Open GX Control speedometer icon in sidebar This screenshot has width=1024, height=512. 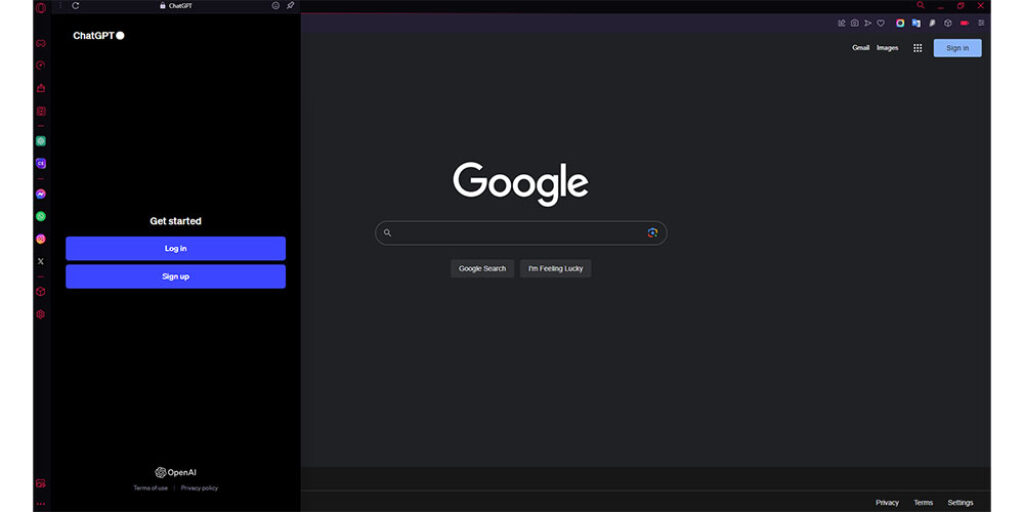pyautogui.click(x=40, y=65)
